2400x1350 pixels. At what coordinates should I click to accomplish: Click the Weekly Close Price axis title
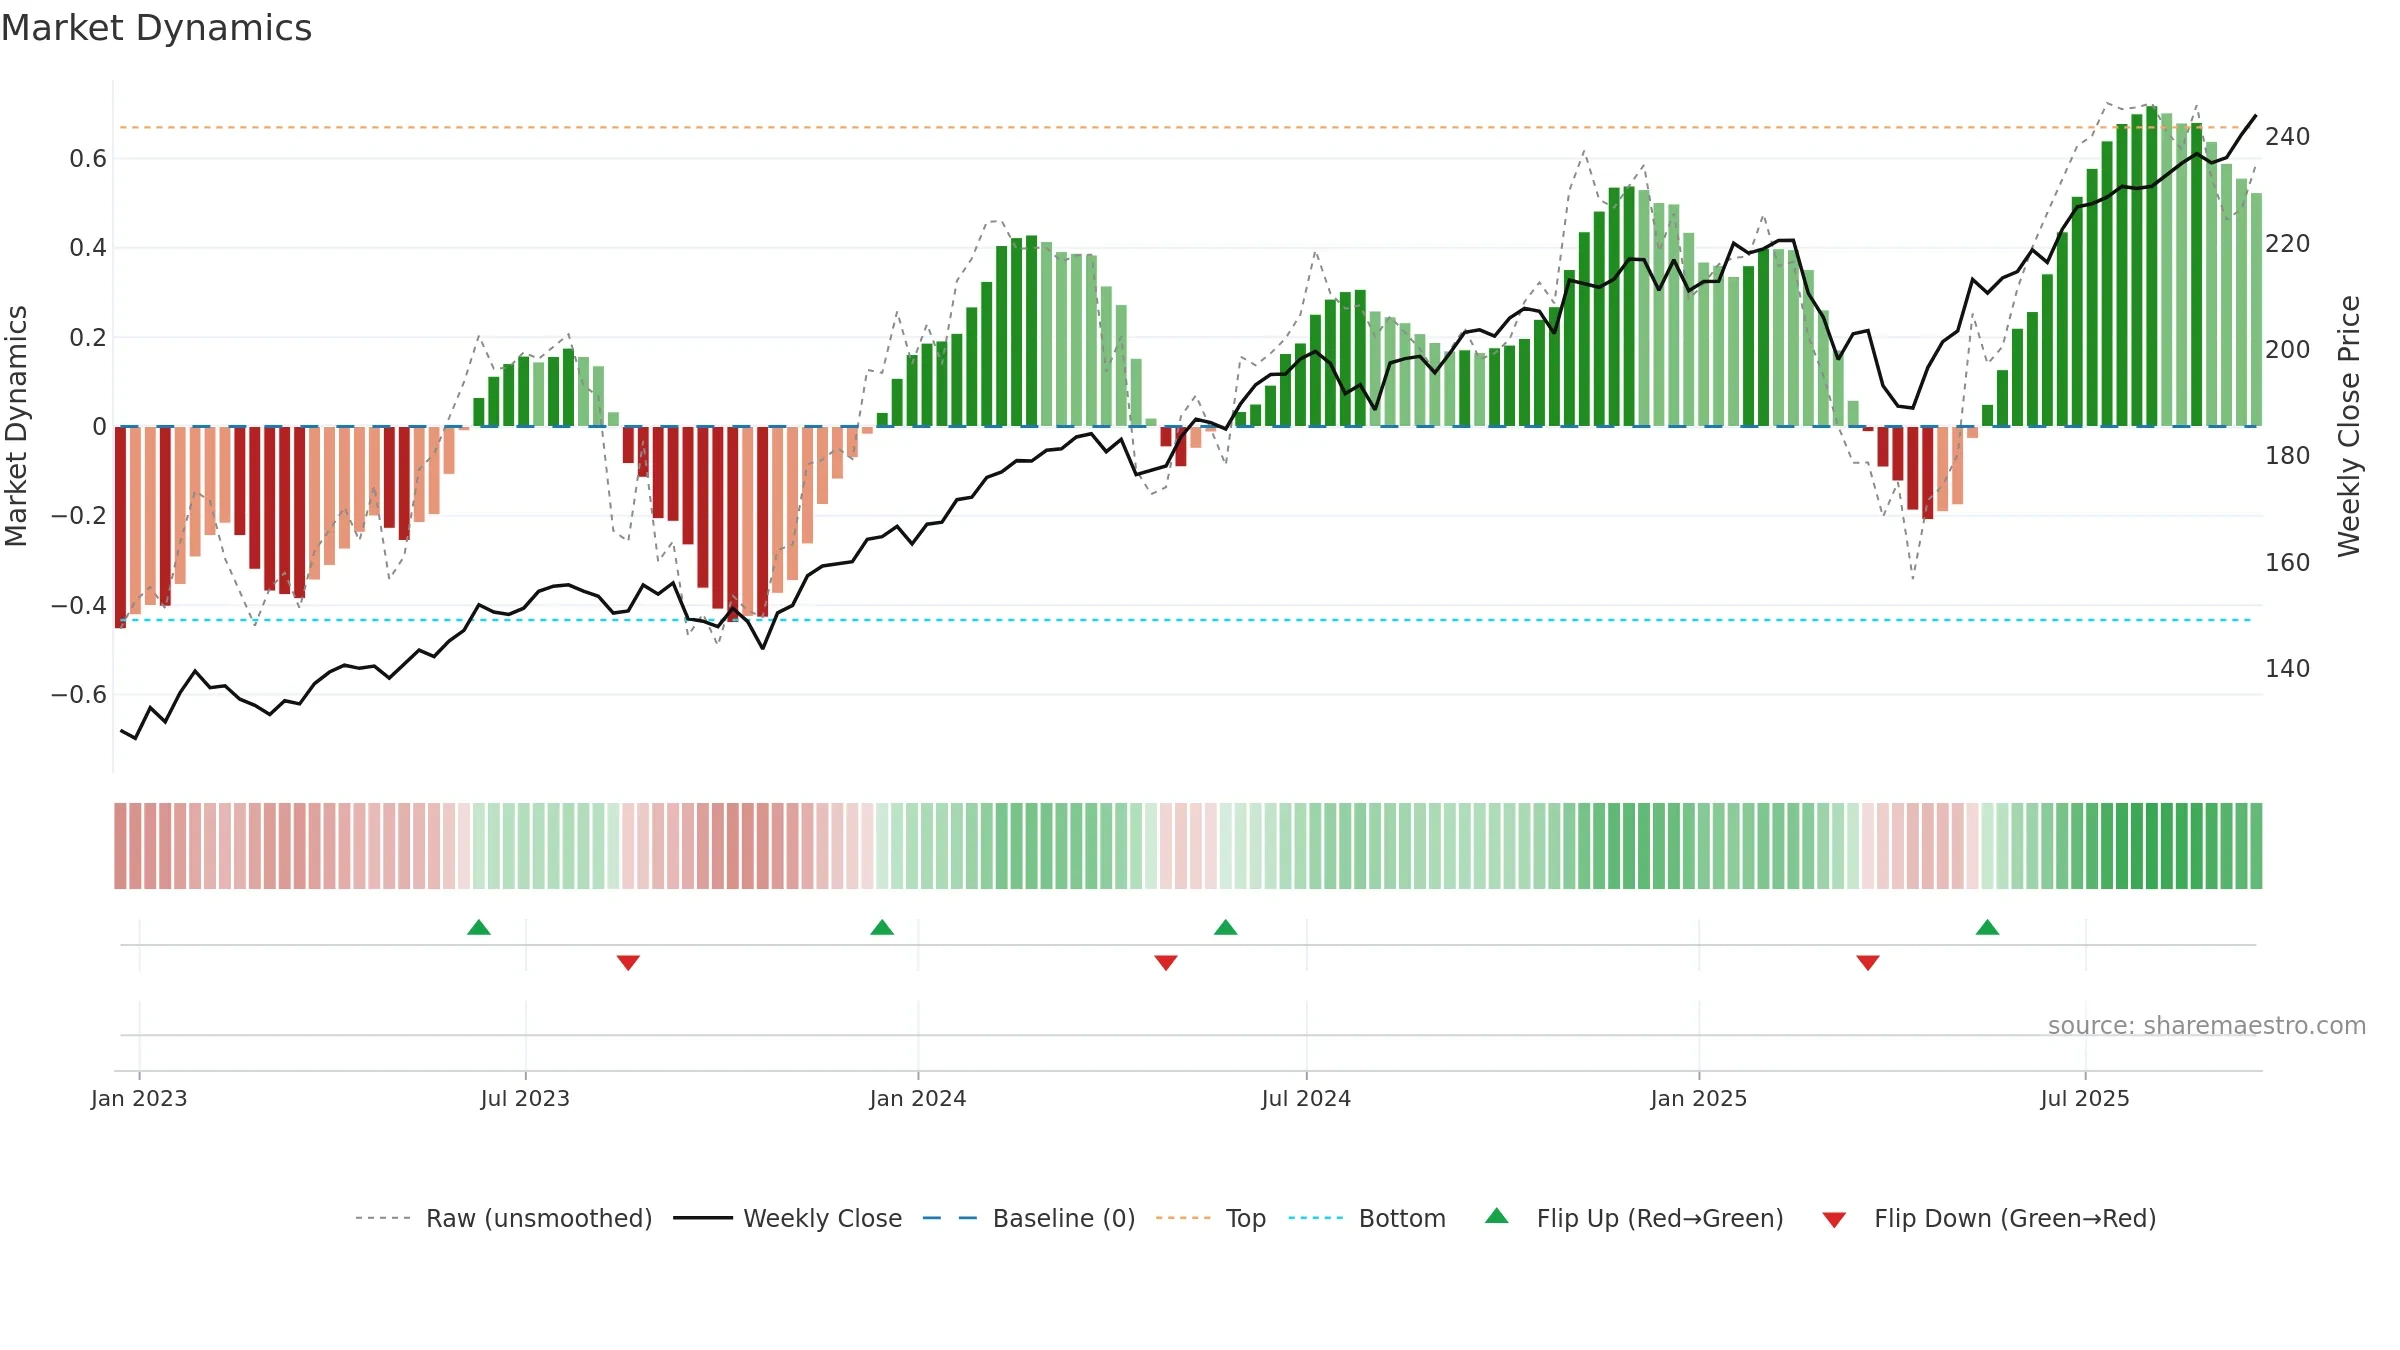(x=2349, y=426)
